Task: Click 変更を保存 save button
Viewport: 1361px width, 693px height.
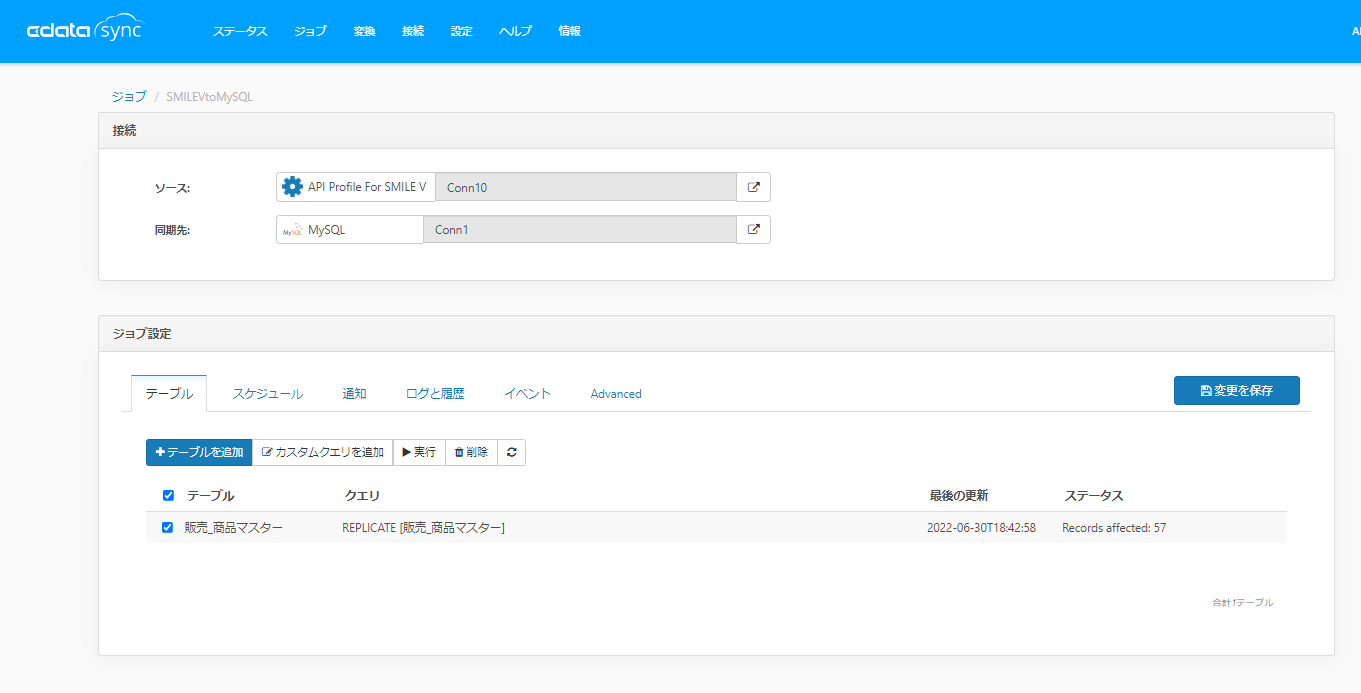Action: 1236,391
